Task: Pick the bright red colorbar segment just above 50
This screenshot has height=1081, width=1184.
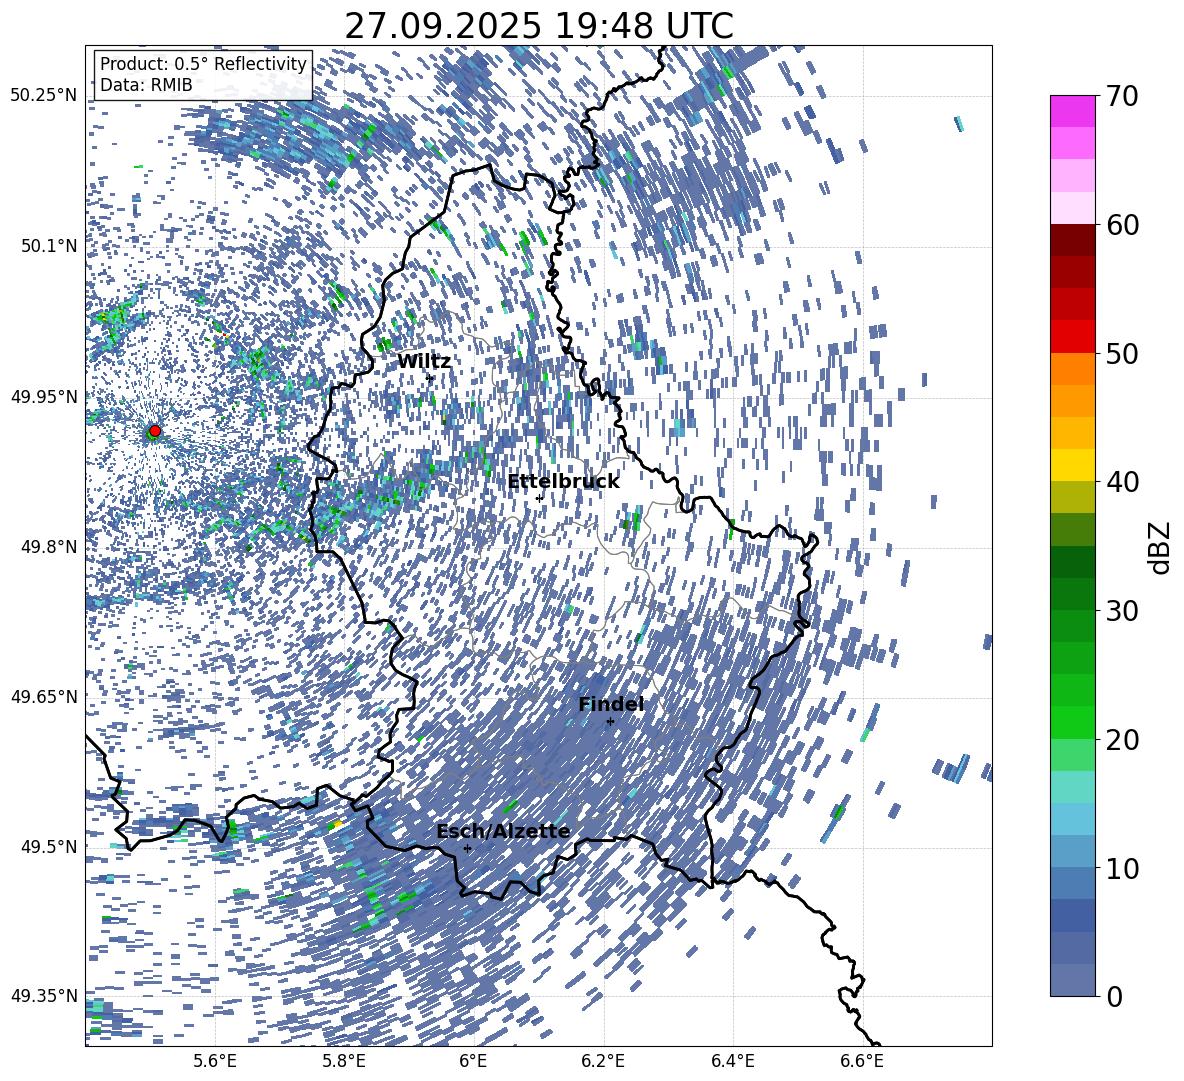Action: point(1072,337)
